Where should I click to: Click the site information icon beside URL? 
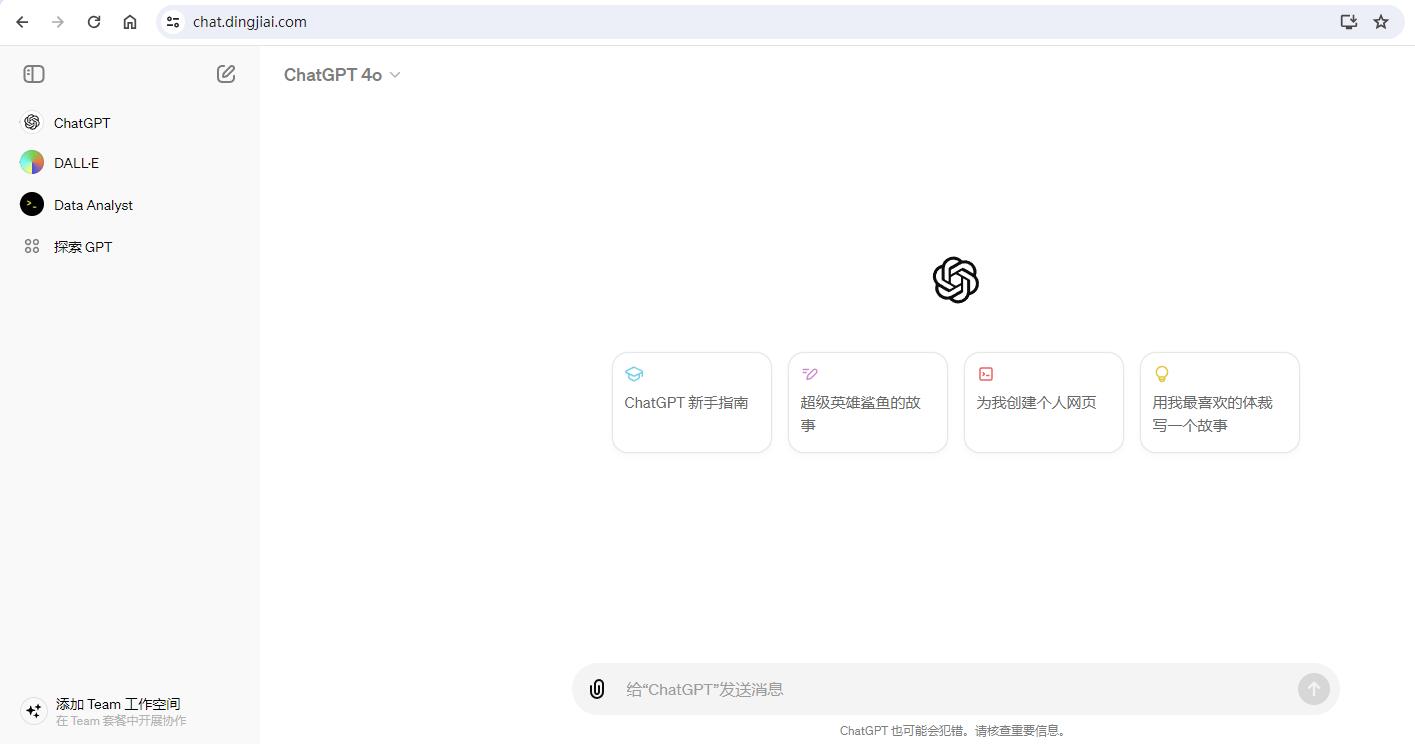(173, 22)
